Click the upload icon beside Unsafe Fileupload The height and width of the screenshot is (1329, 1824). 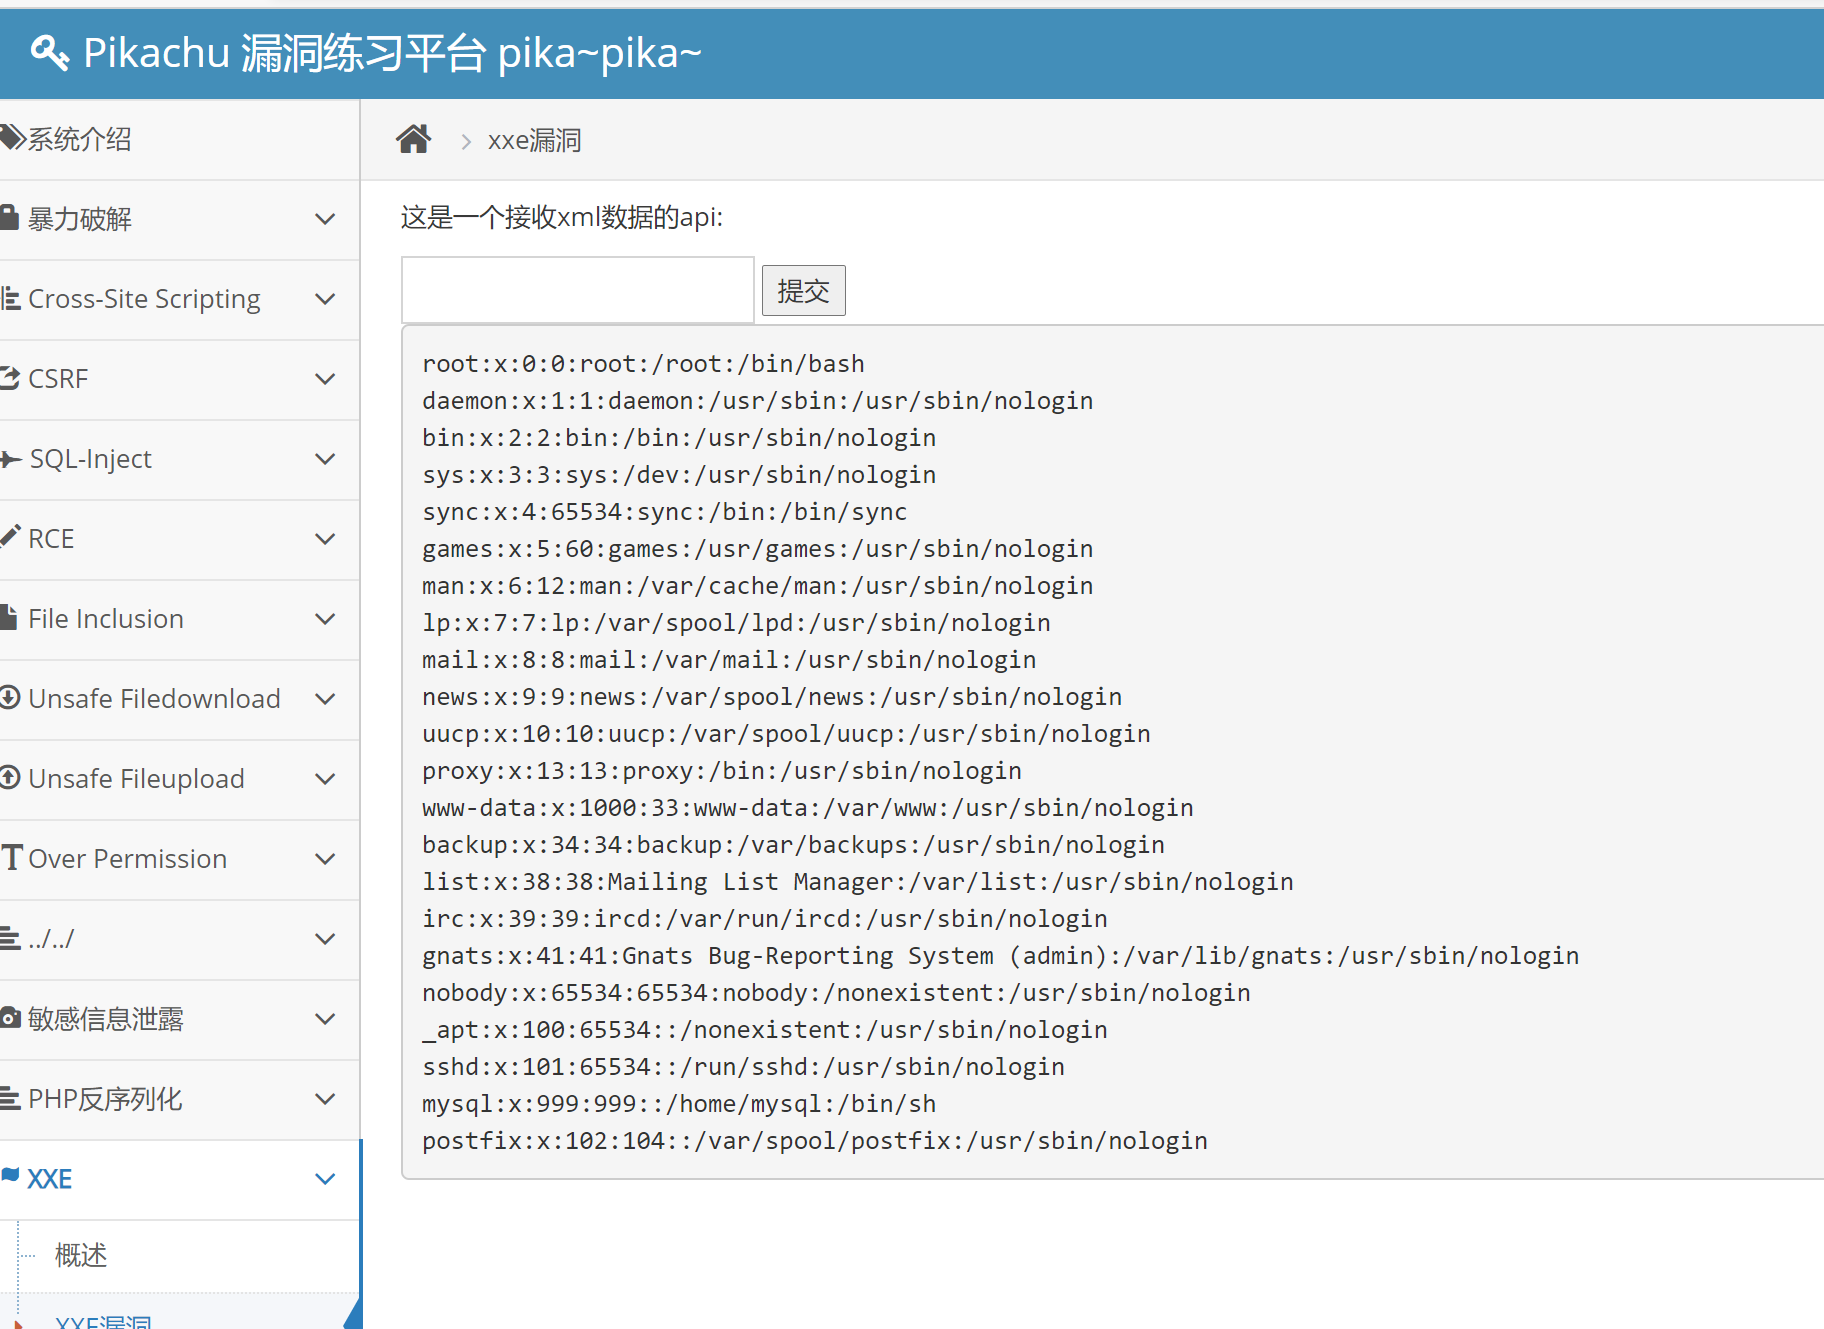click(10, 778)
